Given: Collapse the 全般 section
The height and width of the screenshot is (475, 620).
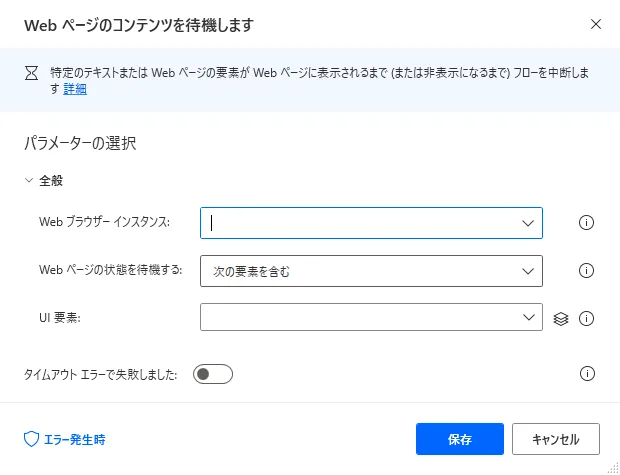Looking at the screenshot, I should coord(30,181).
